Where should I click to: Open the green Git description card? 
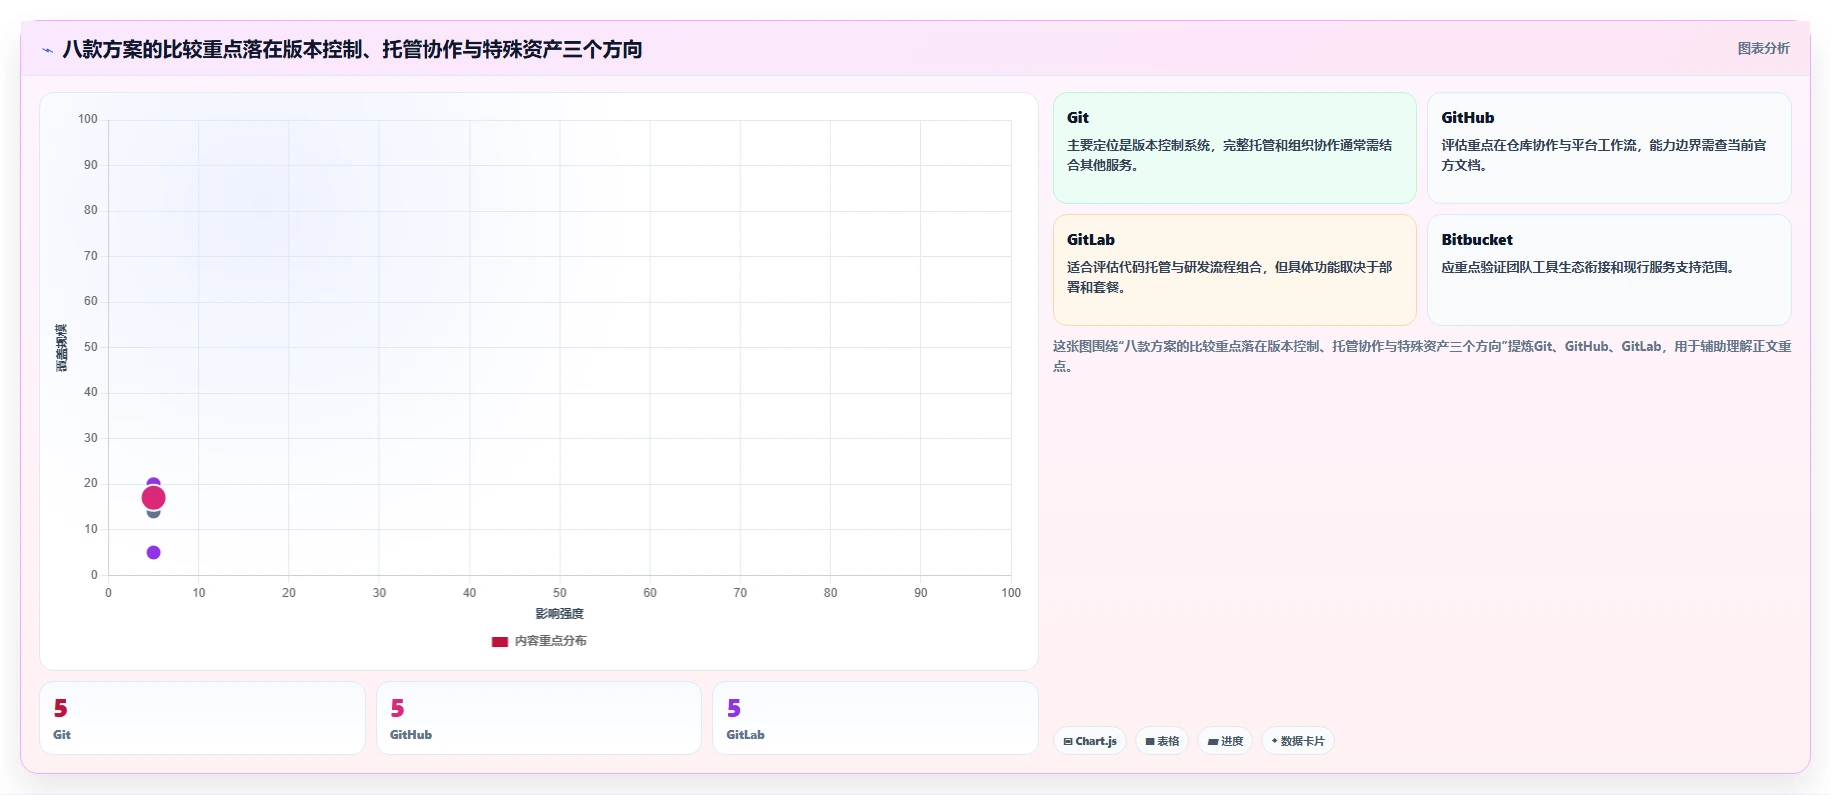coord(1235,148)
